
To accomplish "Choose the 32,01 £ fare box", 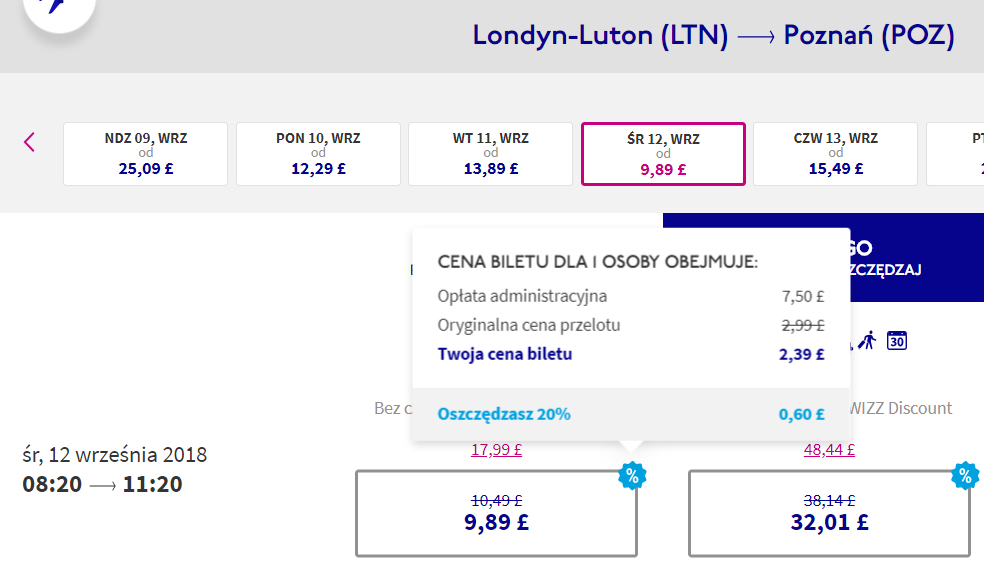I will tap(829, 513).
